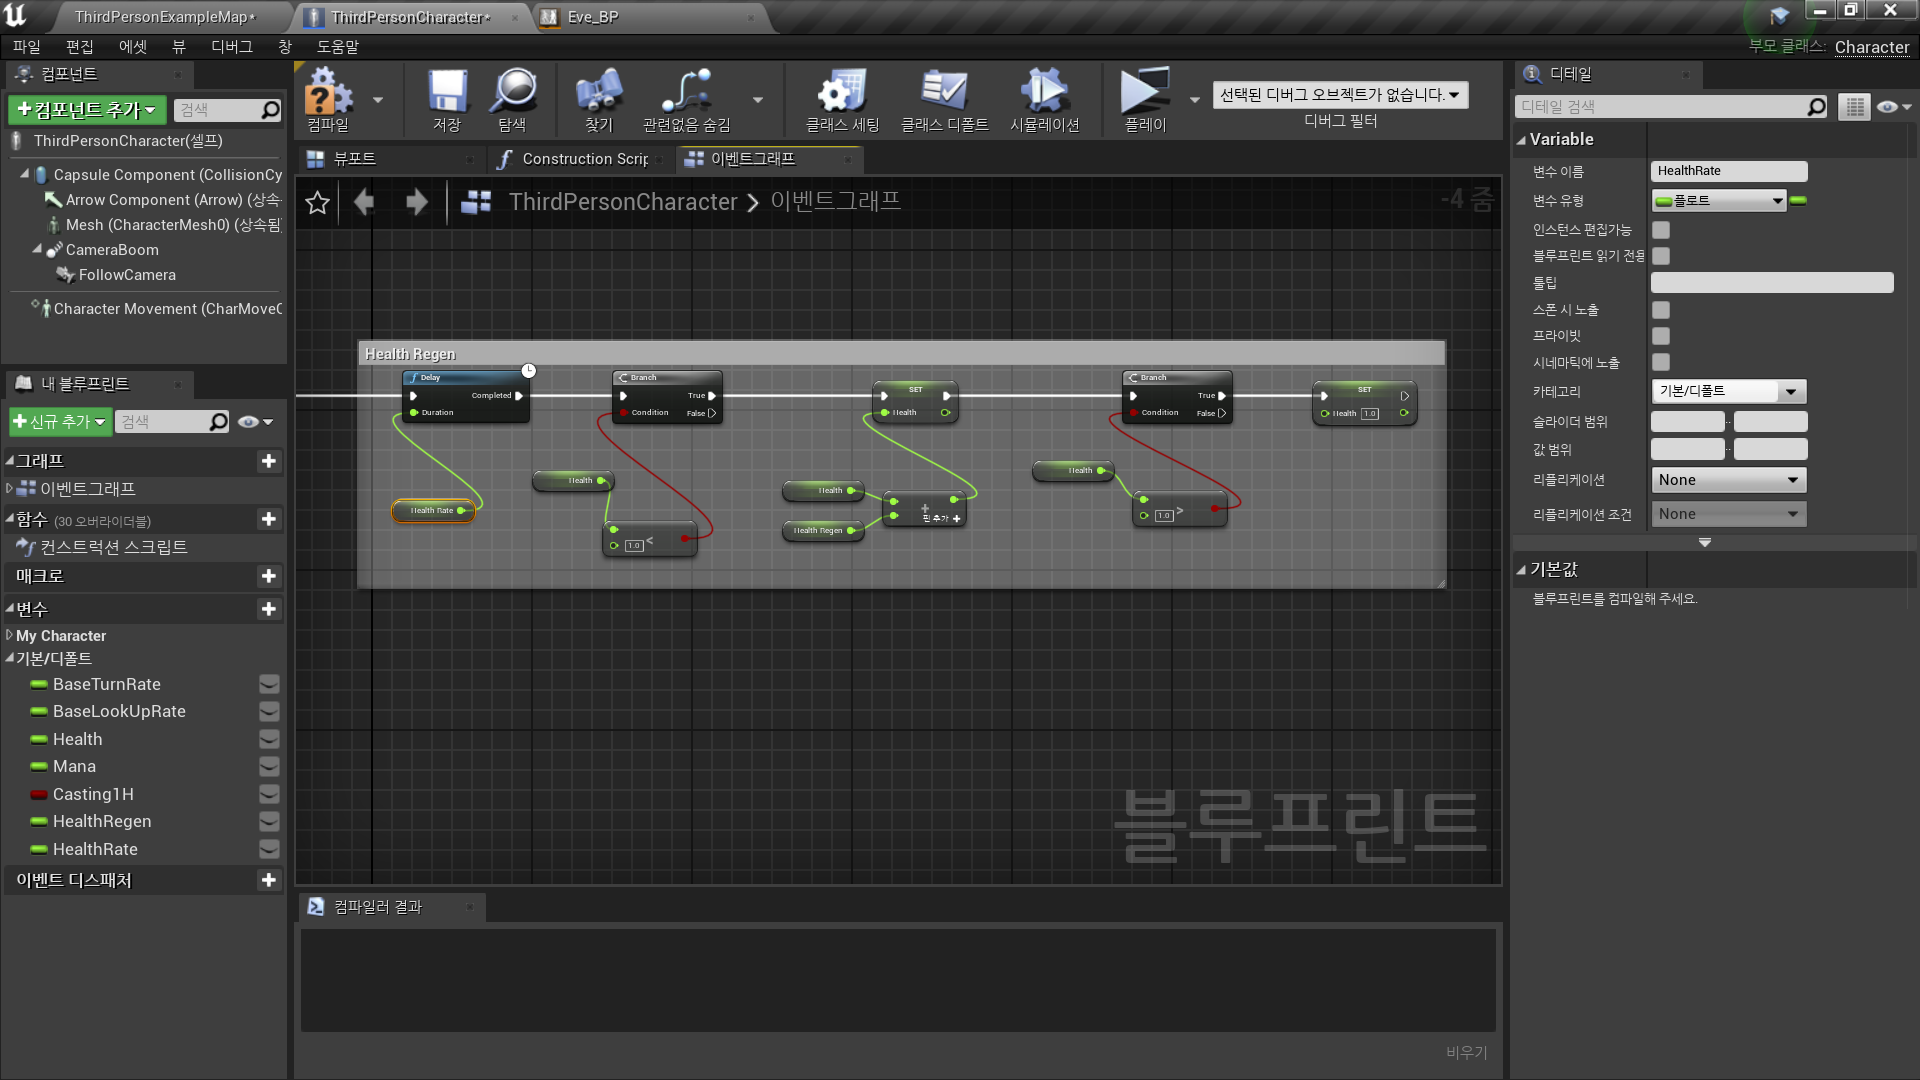
Task: Check the 스폰 시 노출 option
Action: (x=1660, y=310)
